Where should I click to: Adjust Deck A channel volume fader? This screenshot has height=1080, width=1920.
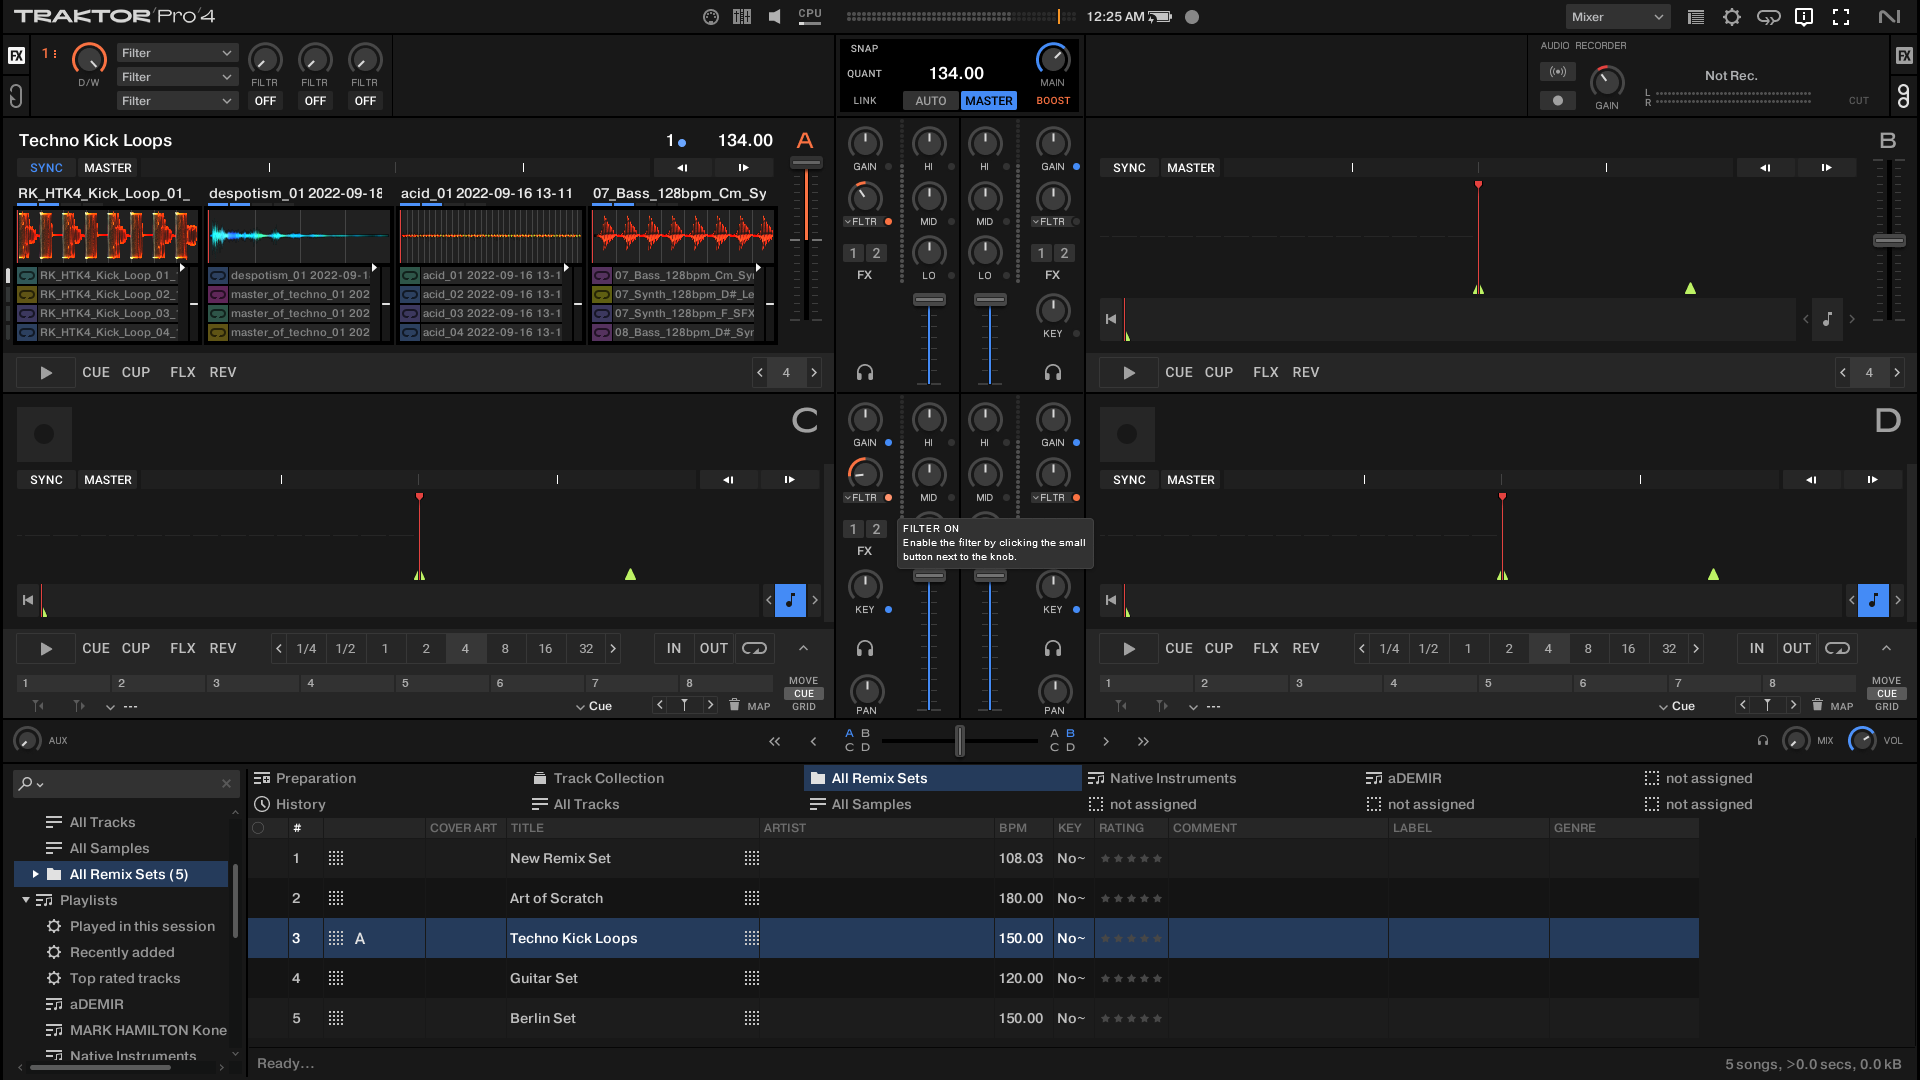coord(929,300)
